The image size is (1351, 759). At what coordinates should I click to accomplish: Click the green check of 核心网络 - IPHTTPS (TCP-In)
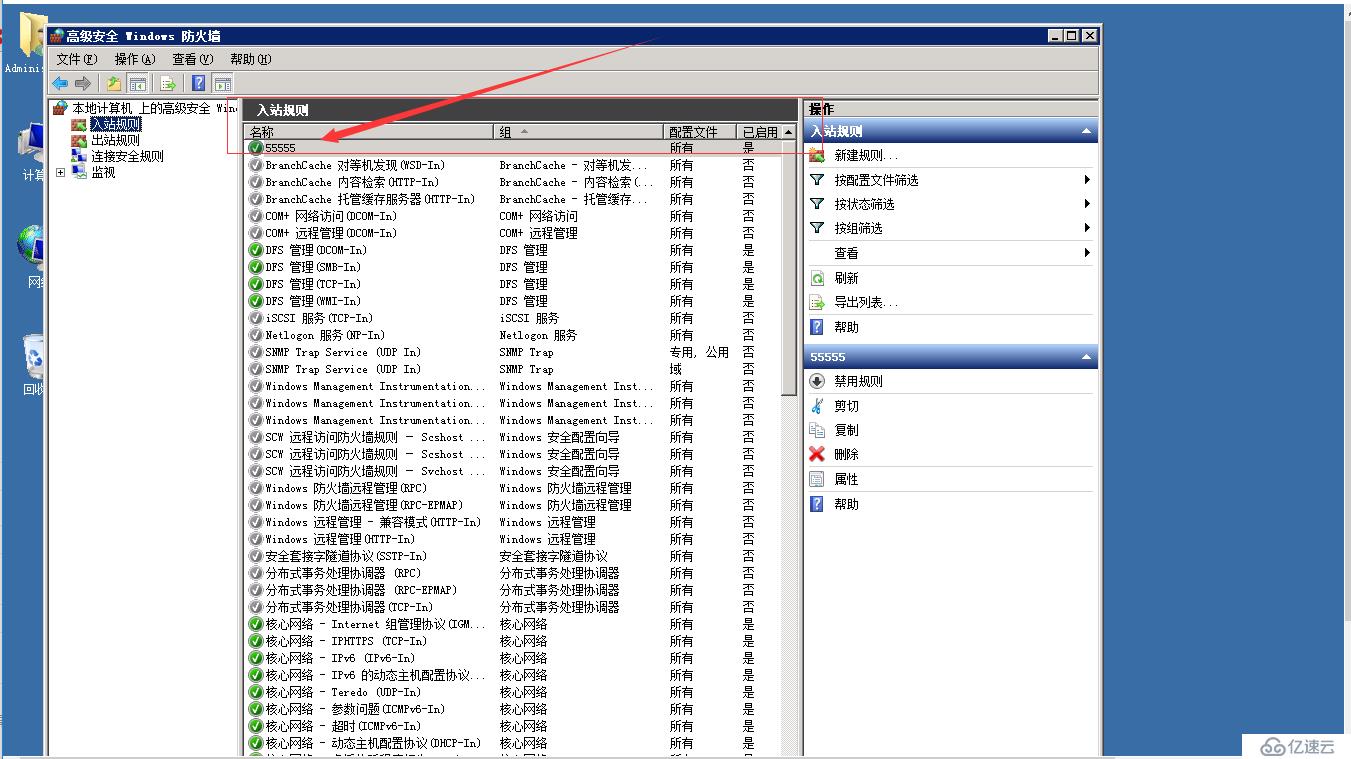(x=256, y=641)
